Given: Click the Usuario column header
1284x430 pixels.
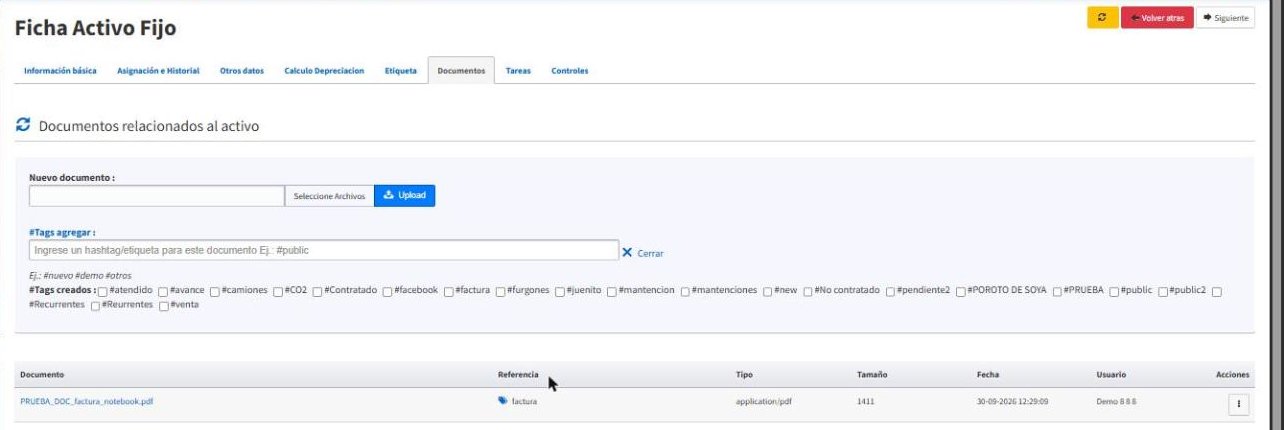Looking at the screenshot, I should point(1111,375).
